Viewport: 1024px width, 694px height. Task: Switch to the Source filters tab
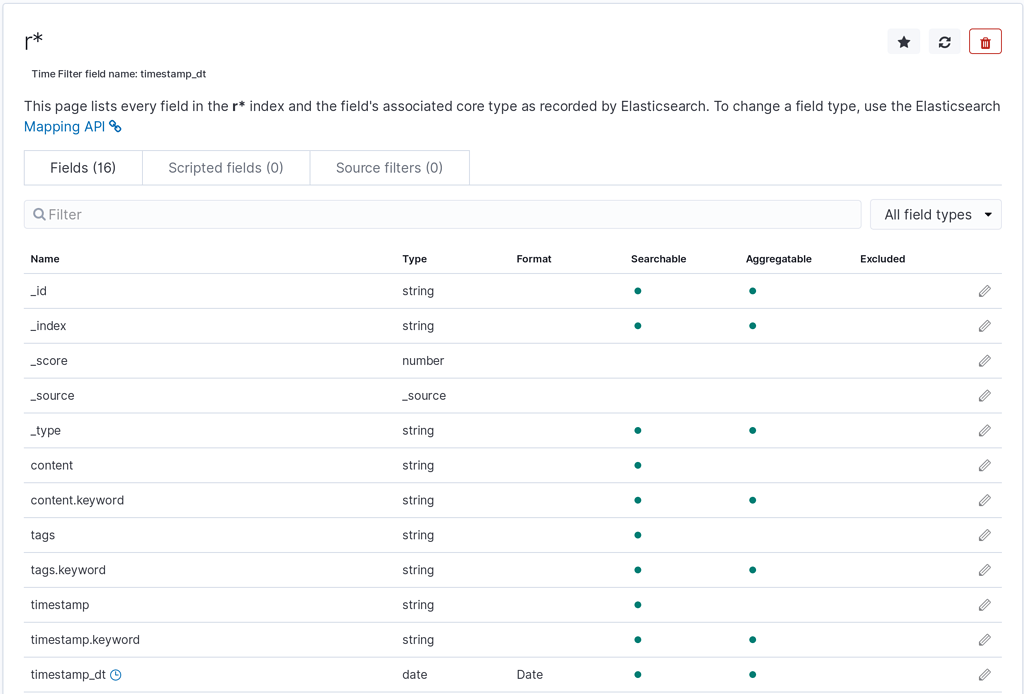(x=389, y=167)
